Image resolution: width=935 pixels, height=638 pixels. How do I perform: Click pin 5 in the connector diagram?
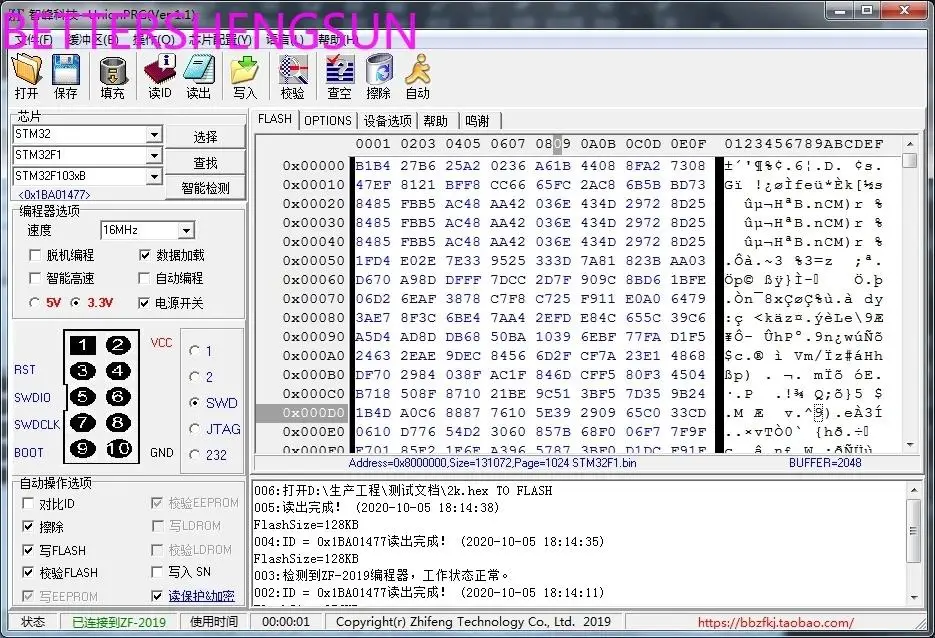pyautogui.click(x=83, y=397)
